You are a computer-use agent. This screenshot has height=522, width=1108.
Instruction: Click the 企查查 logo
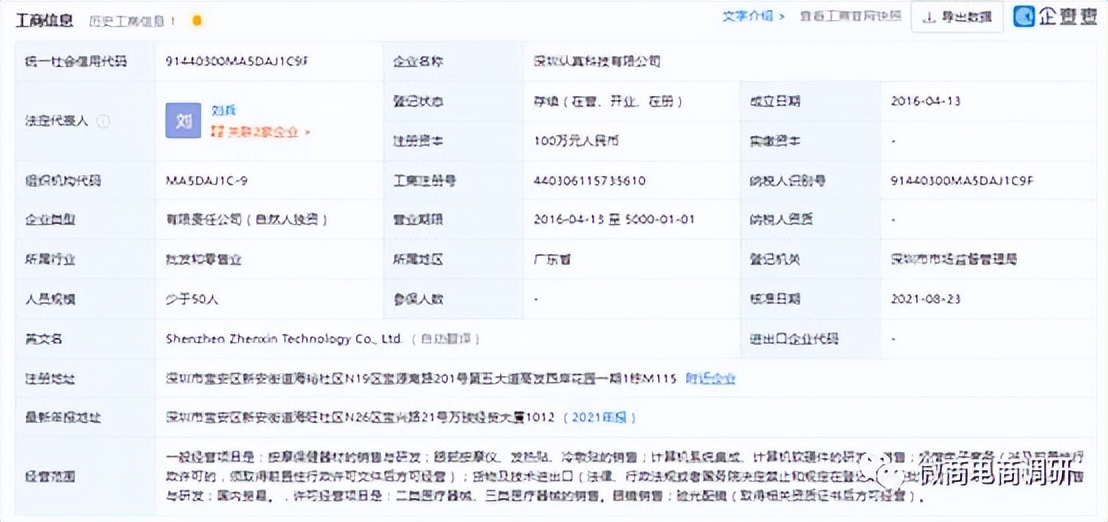tap(1055, 17)
